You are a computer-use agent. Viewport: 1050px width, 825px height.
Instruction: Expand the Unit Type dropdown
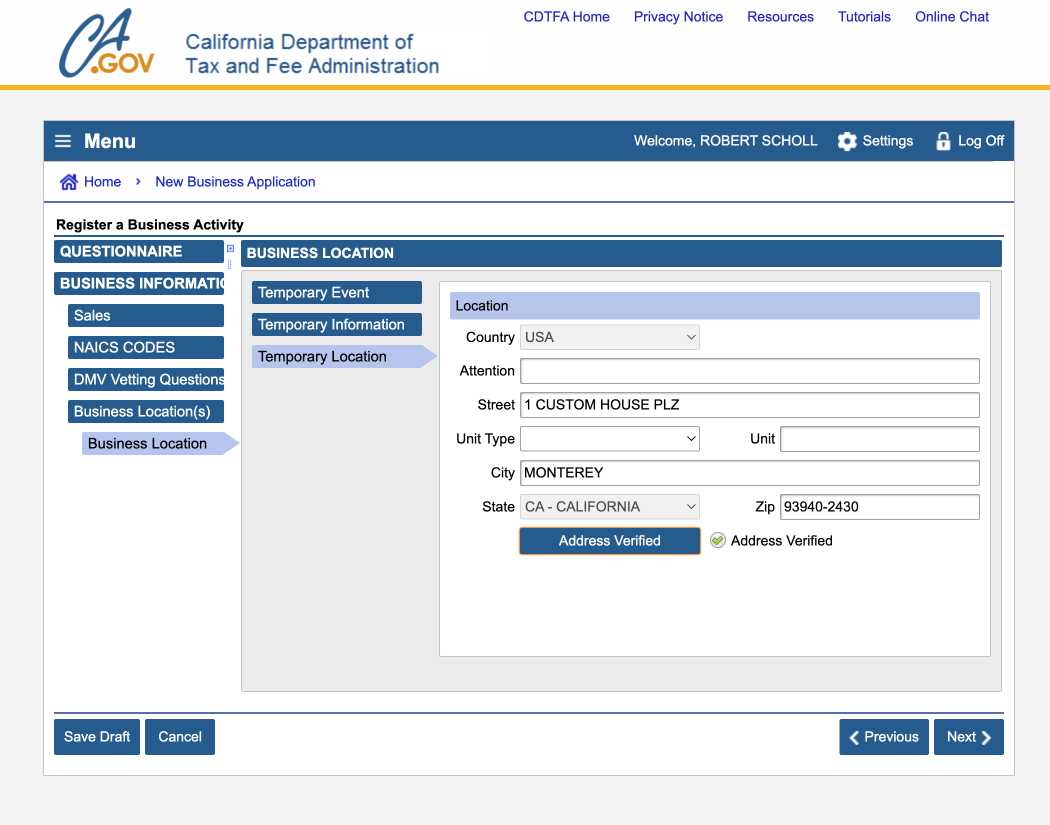click(609, 439)
